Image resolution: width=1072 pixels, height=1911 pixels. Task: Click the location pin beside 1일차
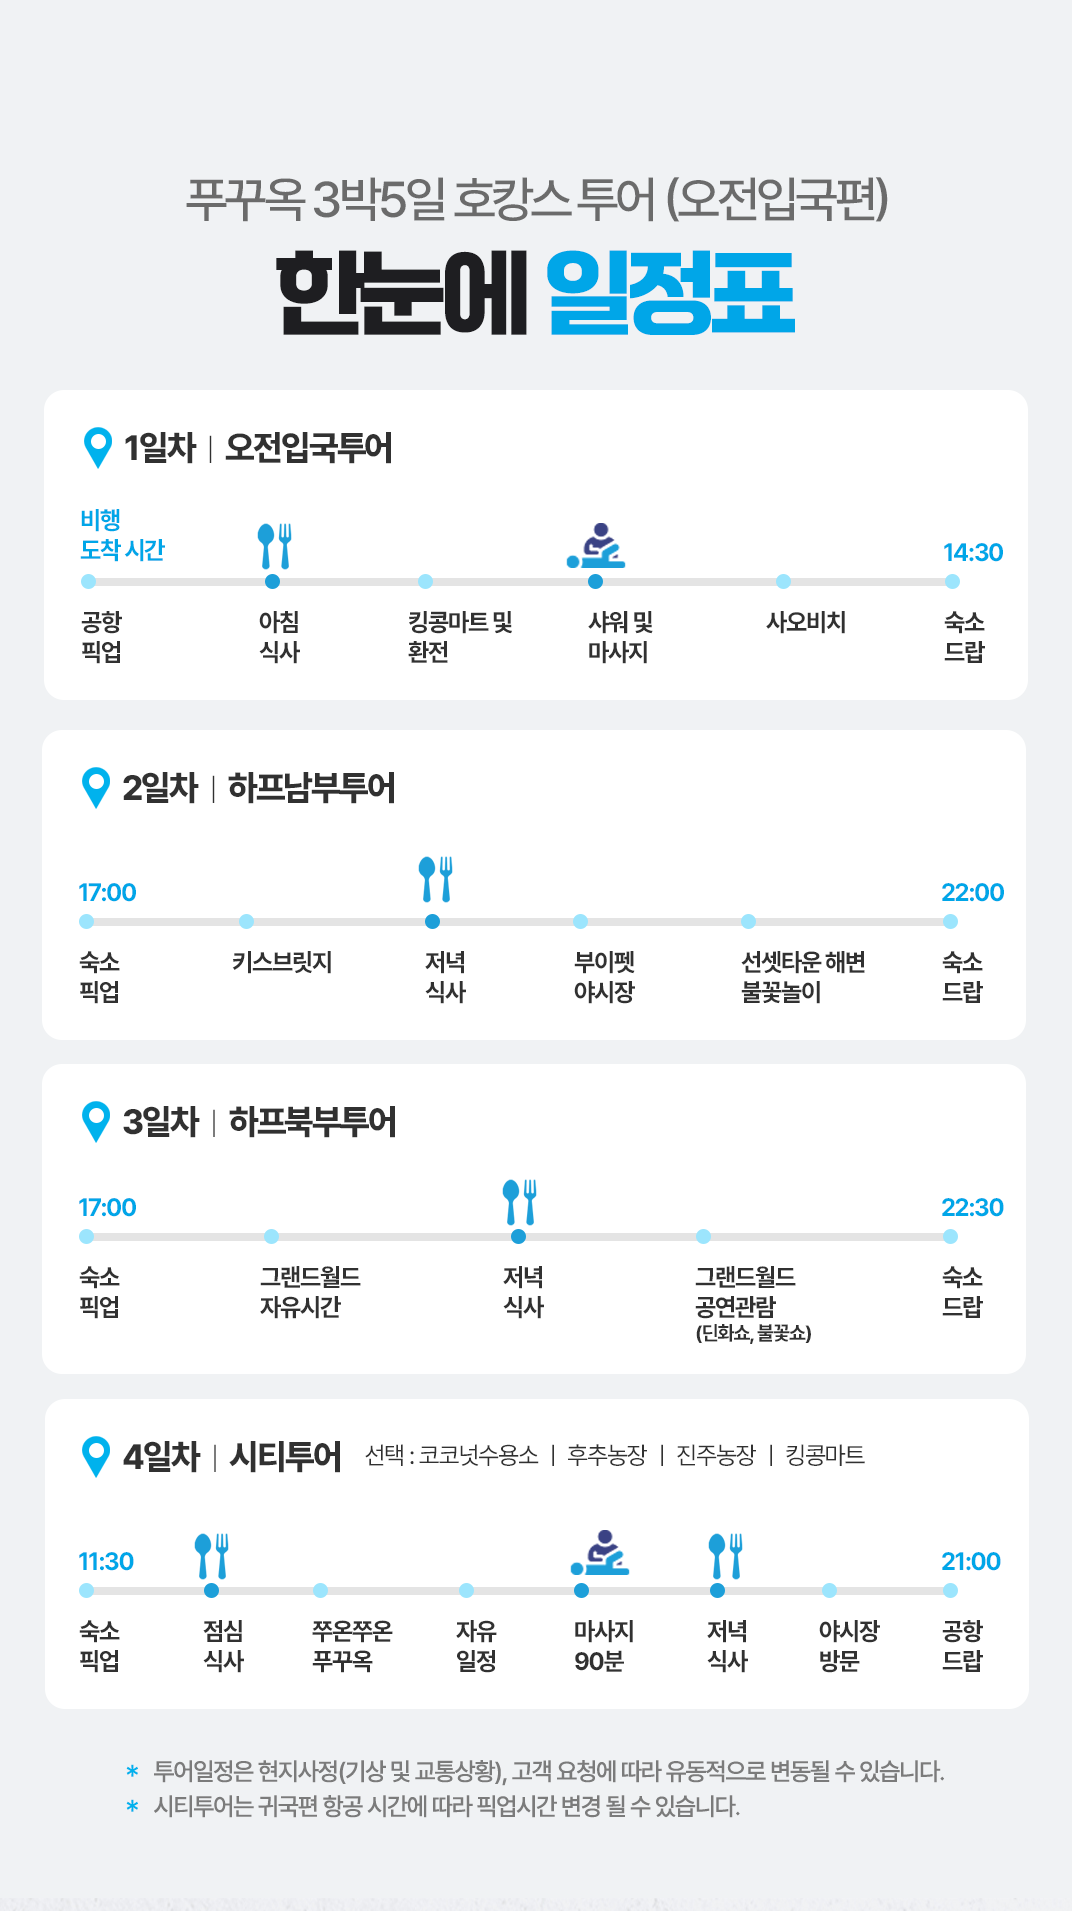tap(97, 447)
